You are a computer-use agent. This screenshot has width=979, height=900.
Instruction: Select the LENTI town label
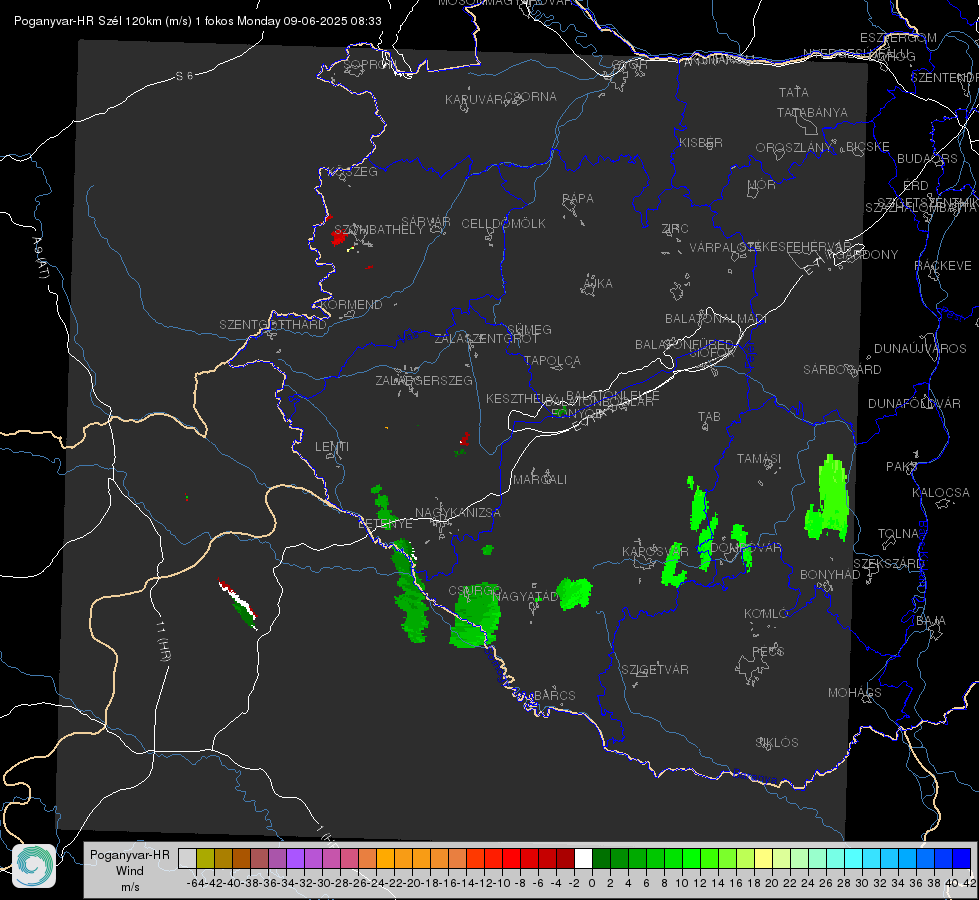(x=332, y=447)
